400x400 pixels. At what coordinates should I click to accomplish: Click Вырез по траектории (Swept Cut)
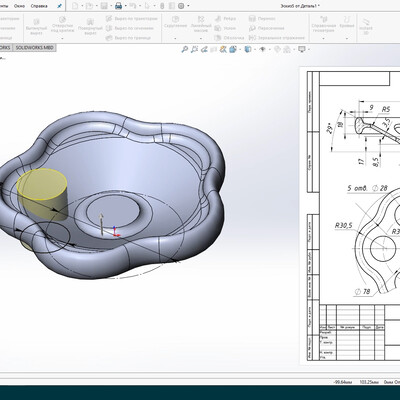pyautogui.click(x=132, y=19)
